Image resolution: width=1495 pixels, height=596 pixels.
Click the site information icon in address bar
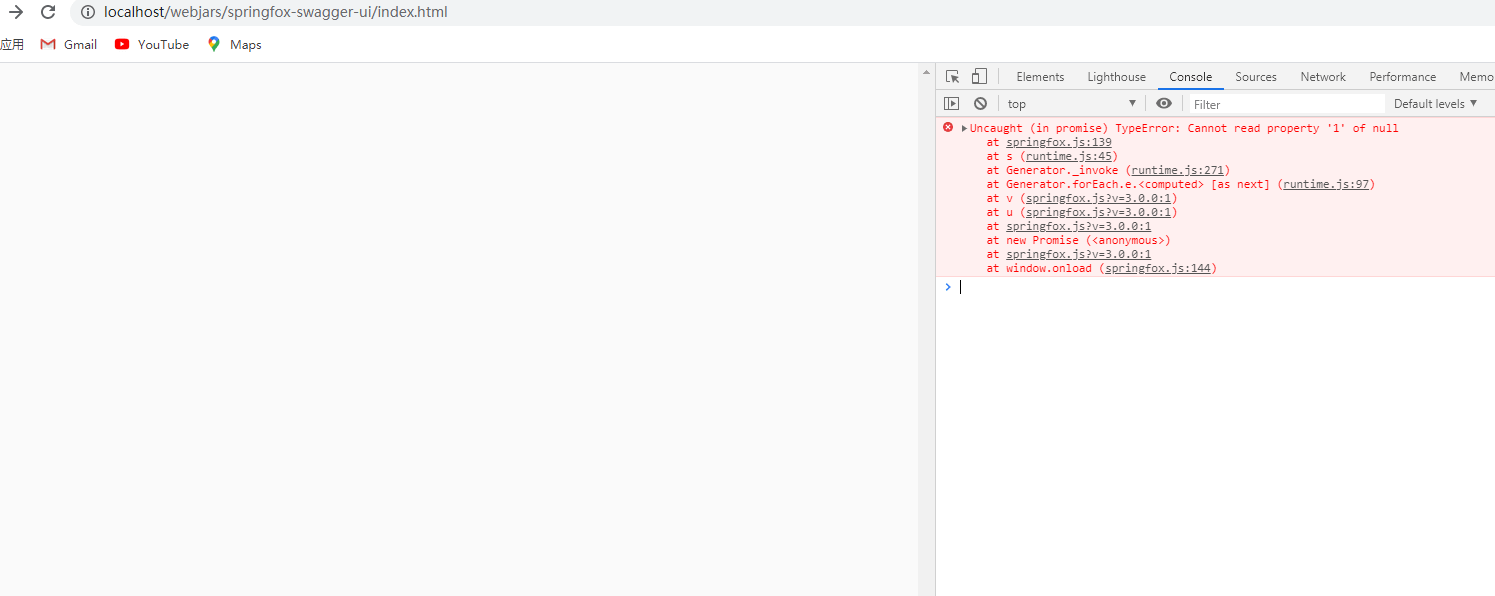(x=88, y=13)
